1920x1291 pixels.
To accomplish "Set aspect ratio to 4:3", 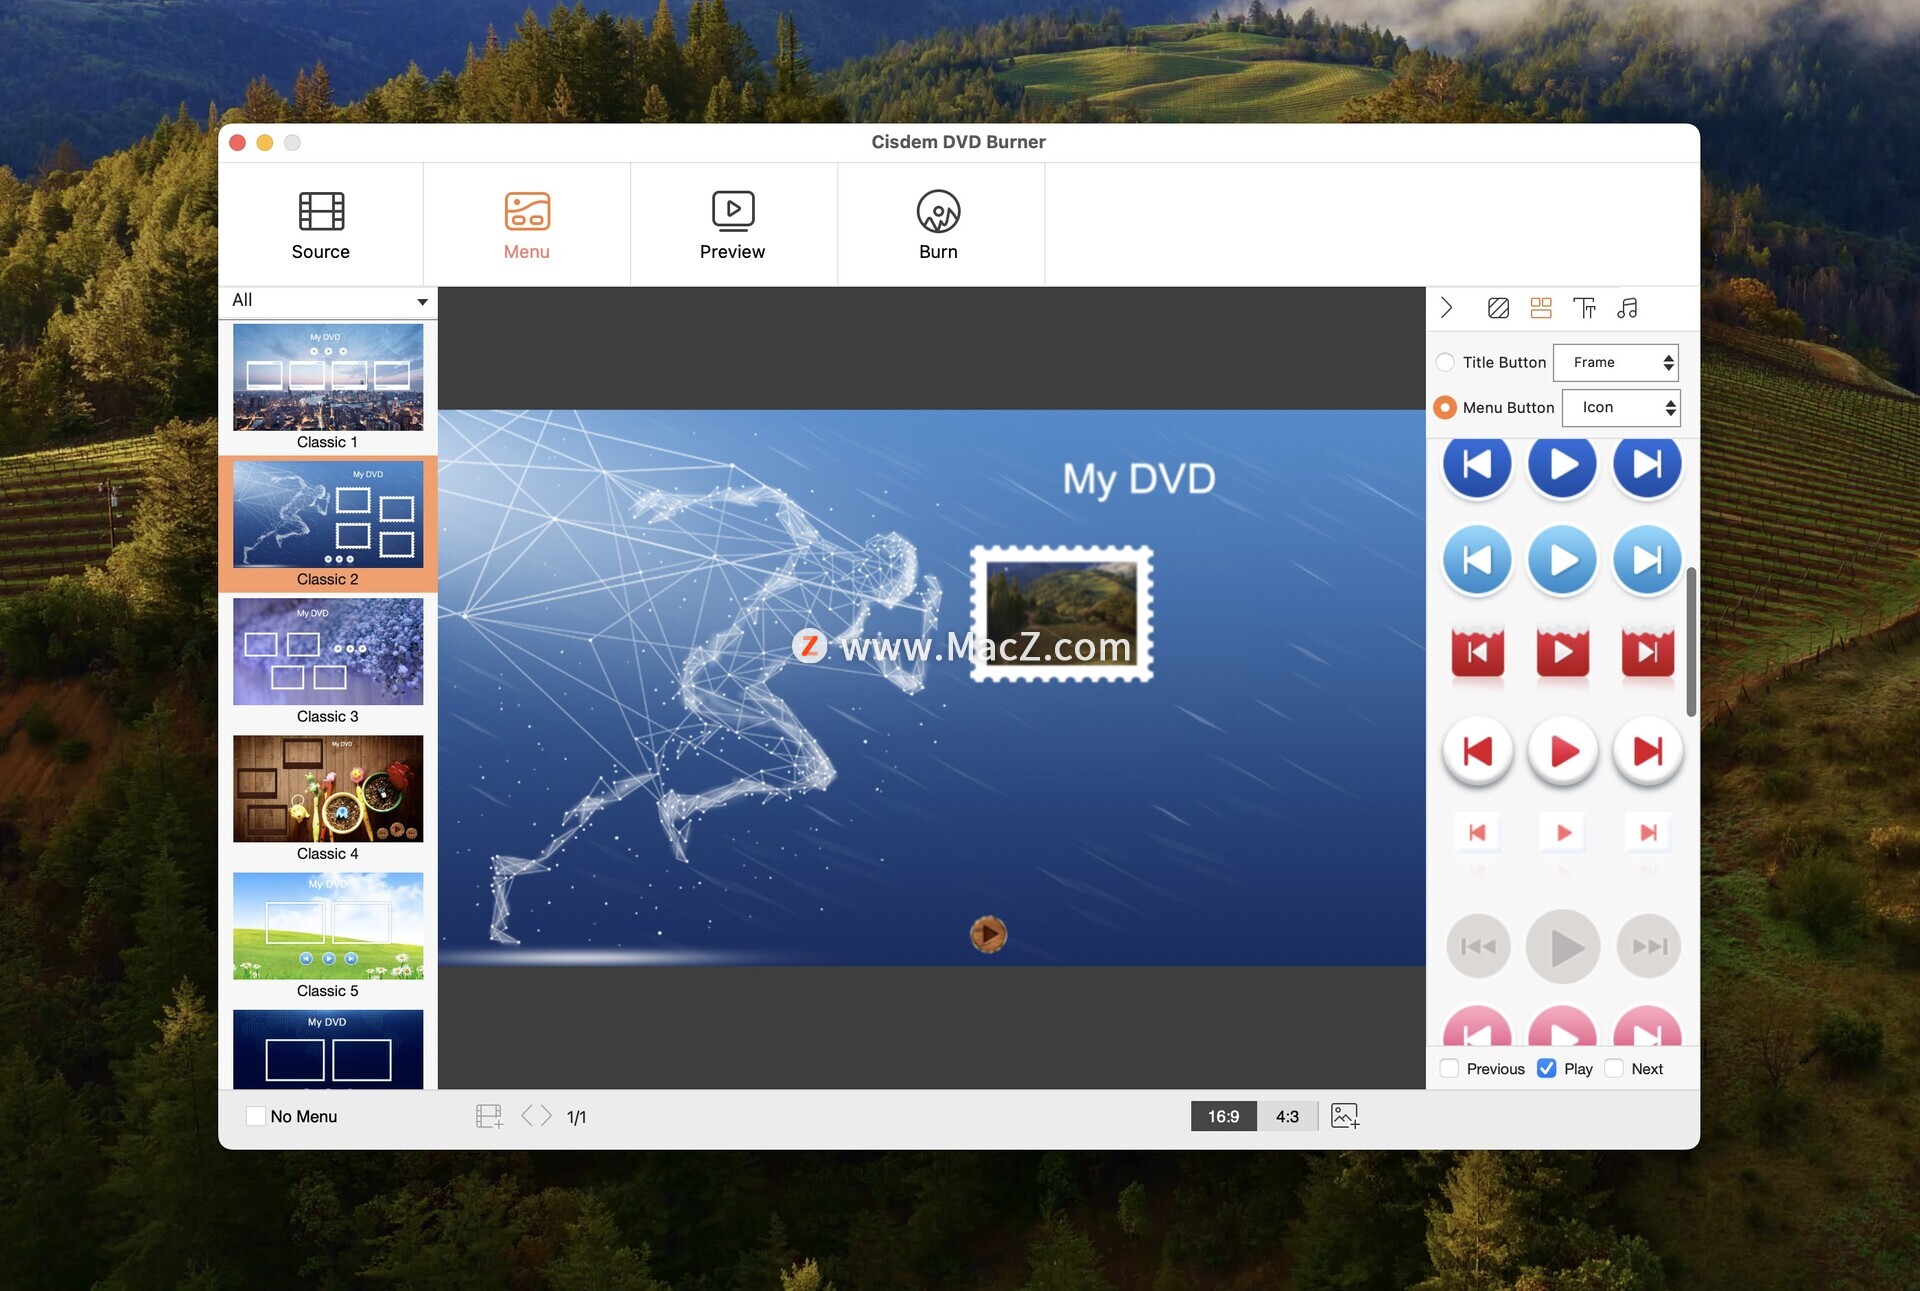I will click(x=1287, y=1116).
